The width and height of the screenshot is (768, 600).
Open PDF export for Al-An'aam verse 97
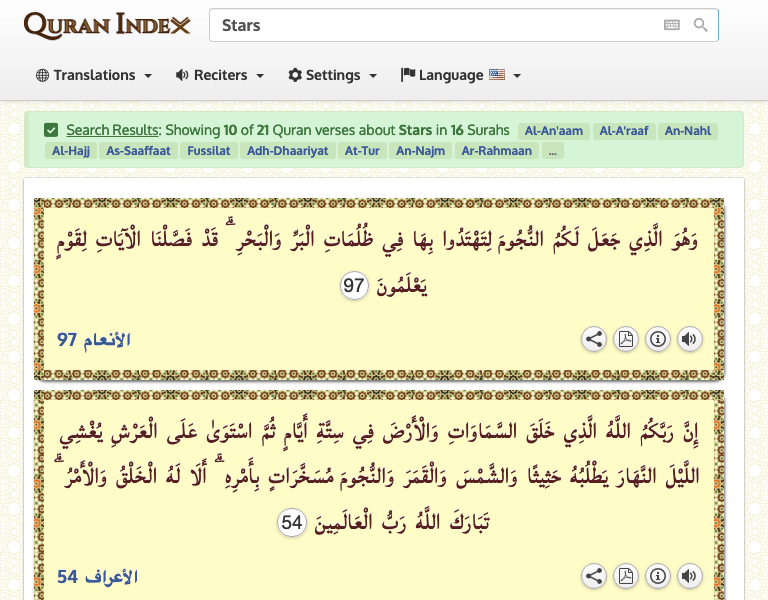(625, 339)
